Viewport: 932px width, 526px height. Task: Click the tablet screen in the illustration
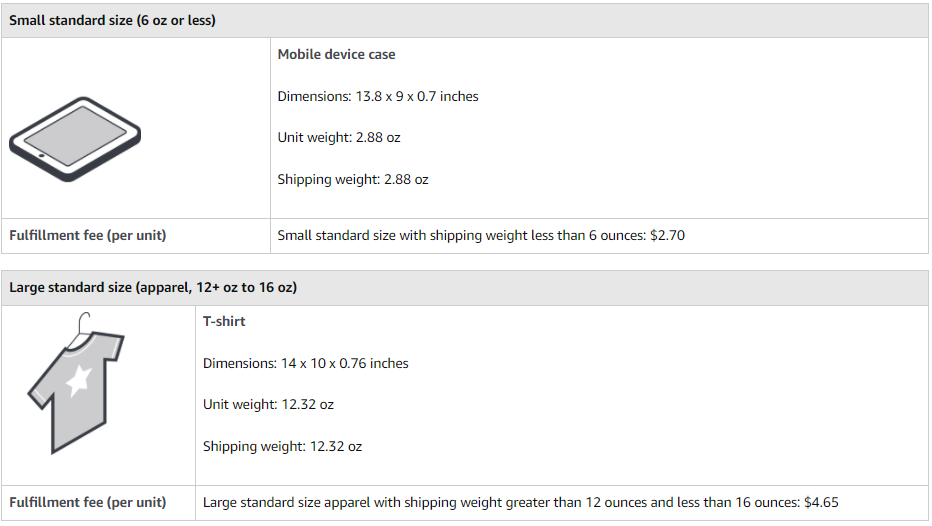tap(75, 136)
